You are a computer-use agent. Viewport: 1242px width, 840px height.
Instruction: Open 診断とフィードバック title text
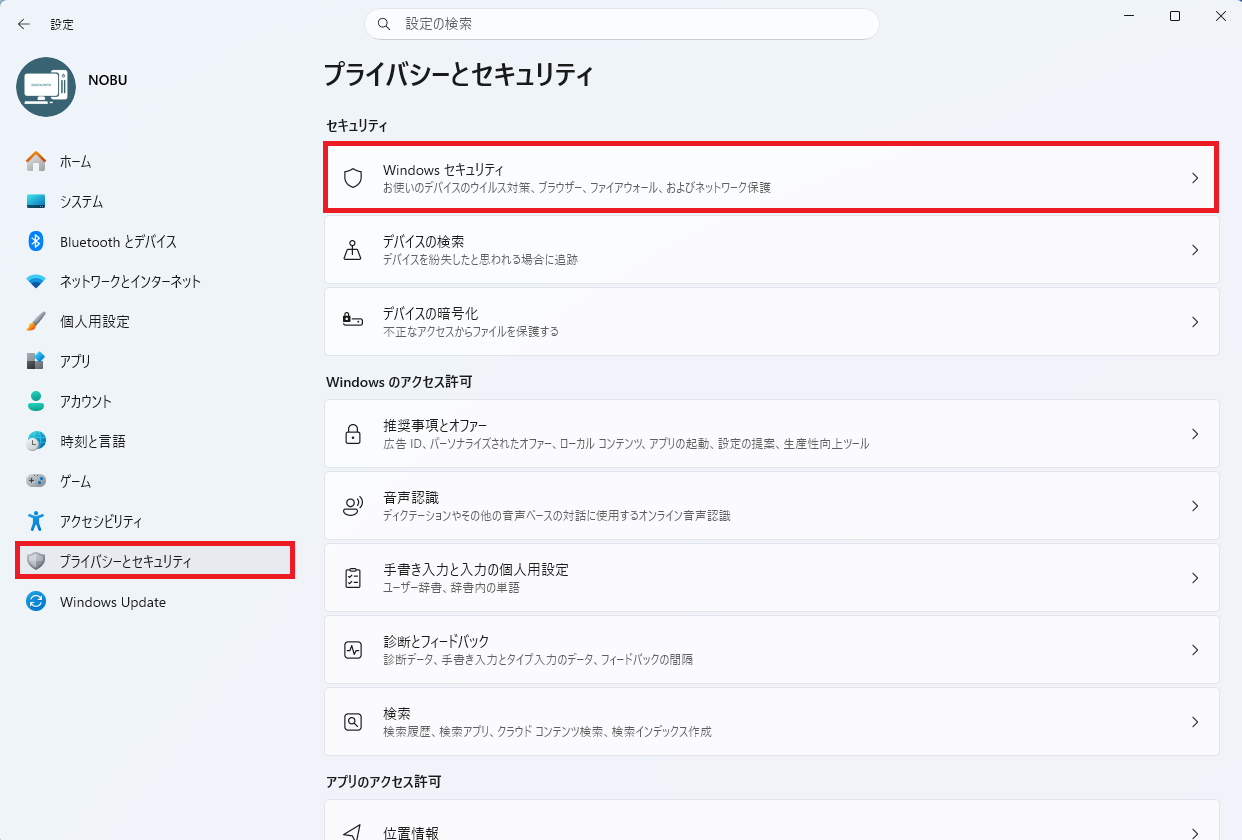[436, 642]
